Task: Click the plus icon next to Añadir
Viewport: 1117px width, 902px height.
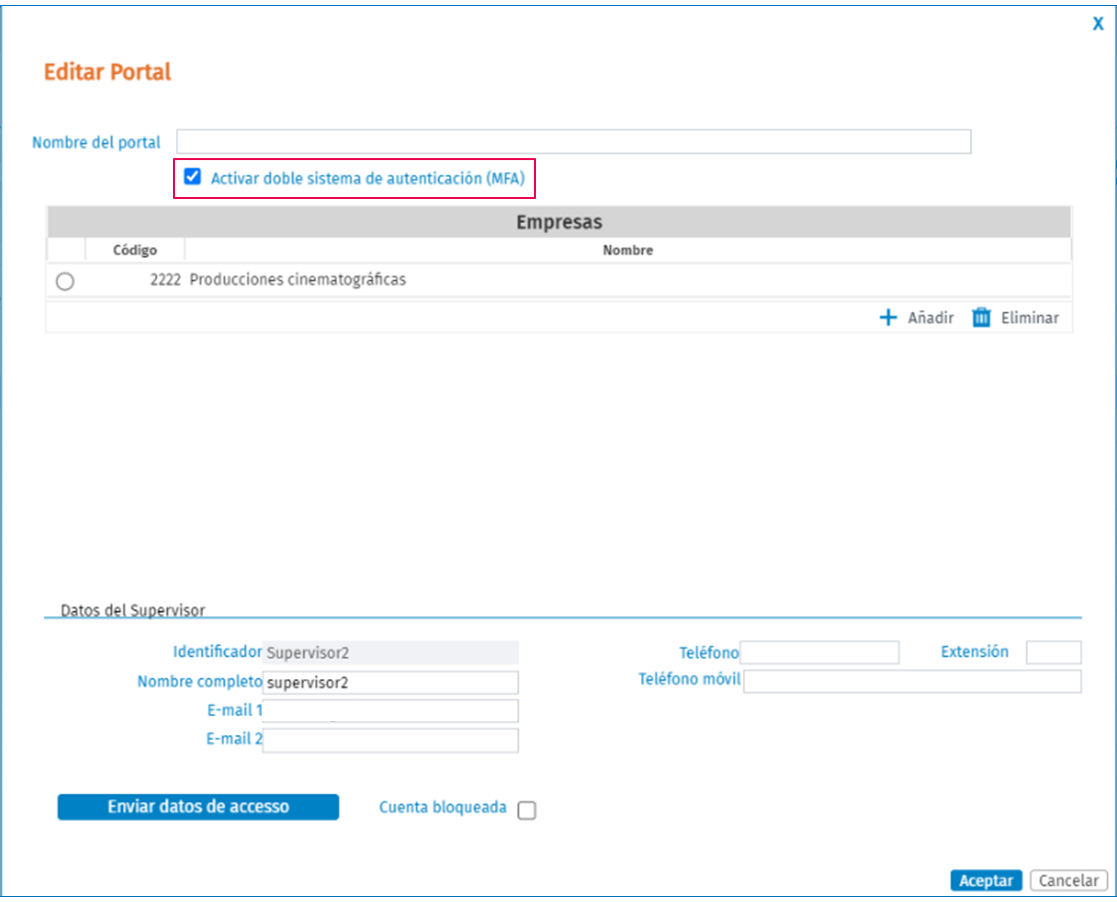Action: [888, 317]
